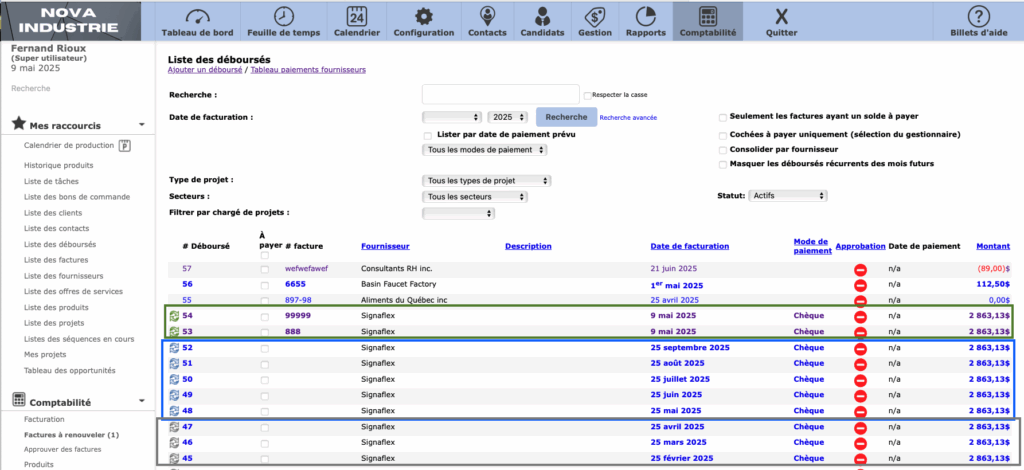Screen dimensions: 1024x470
Task: Open the Candidats people icon
Action: pos(542,16)
